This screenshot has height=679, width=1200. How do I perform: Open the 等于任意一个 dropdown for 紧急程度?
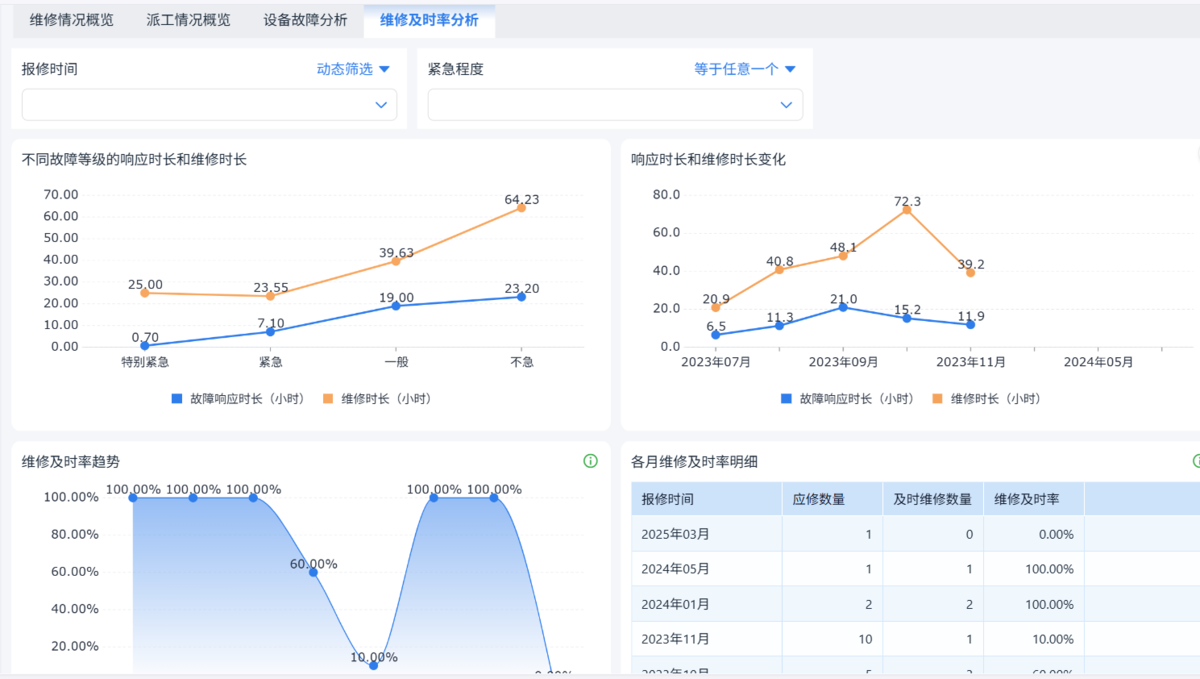(737, 68)
